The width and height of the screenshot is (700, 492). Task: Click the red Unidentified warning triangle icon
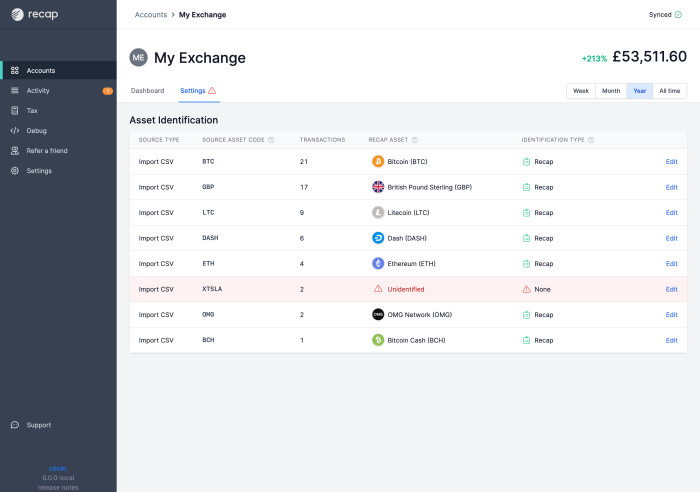[378, 288]
